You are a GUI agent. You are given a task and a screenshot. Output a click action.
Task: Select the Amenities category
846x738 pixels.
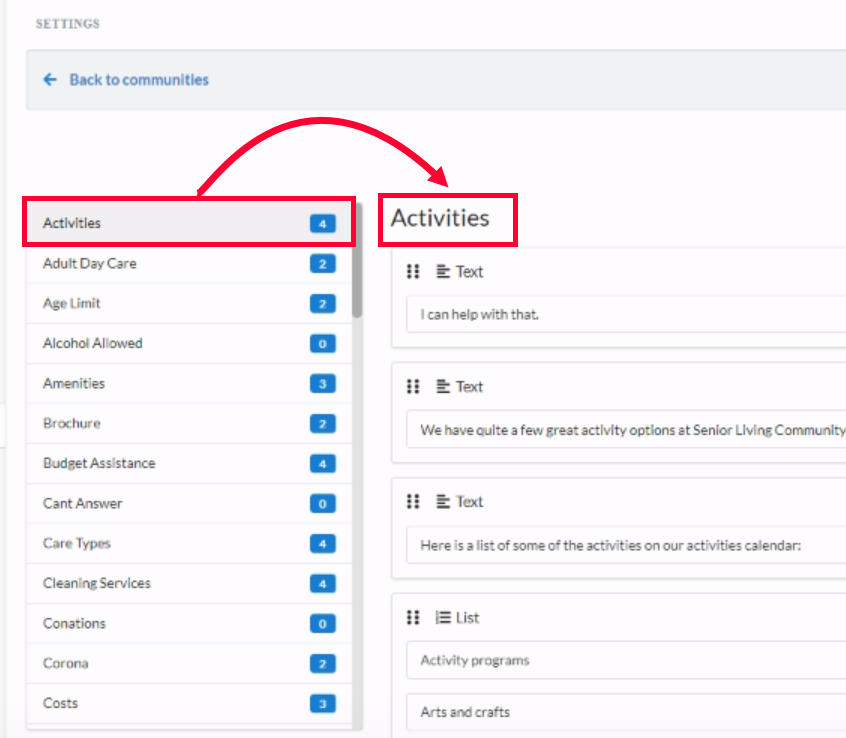[74, 384]
